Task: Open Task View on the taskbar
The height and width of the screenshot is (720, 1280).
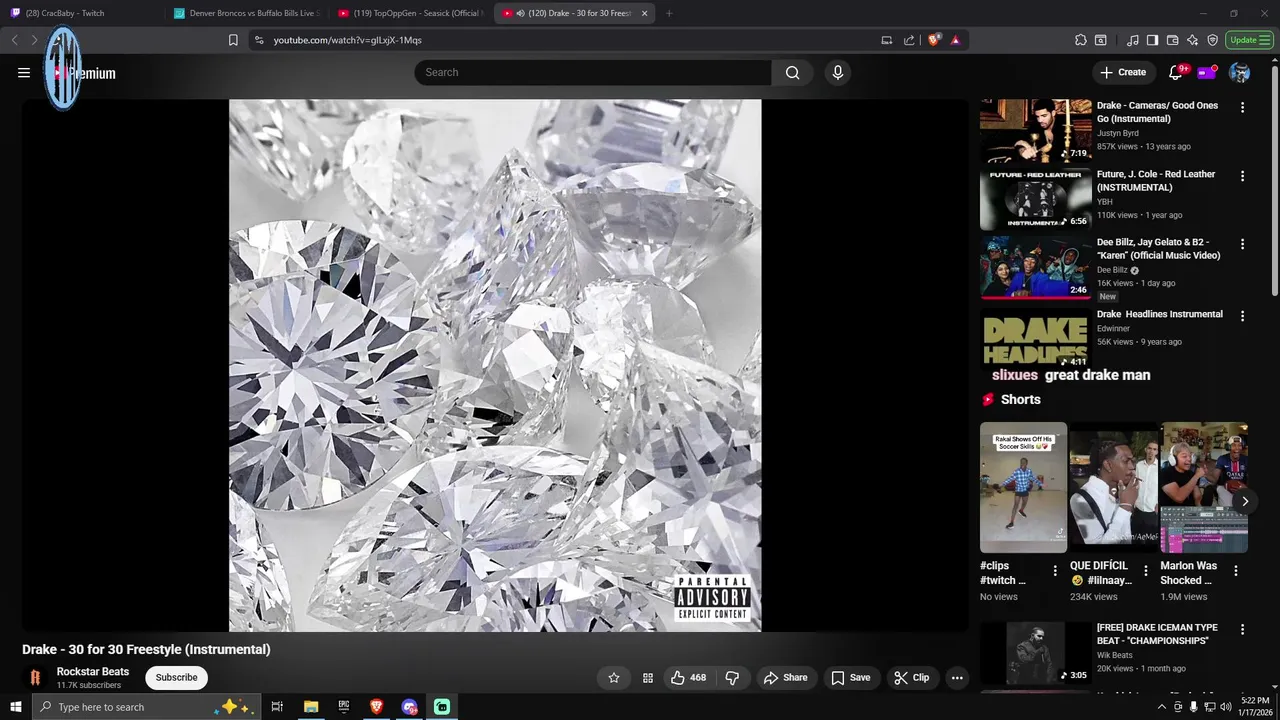Action: click(278, 707)
